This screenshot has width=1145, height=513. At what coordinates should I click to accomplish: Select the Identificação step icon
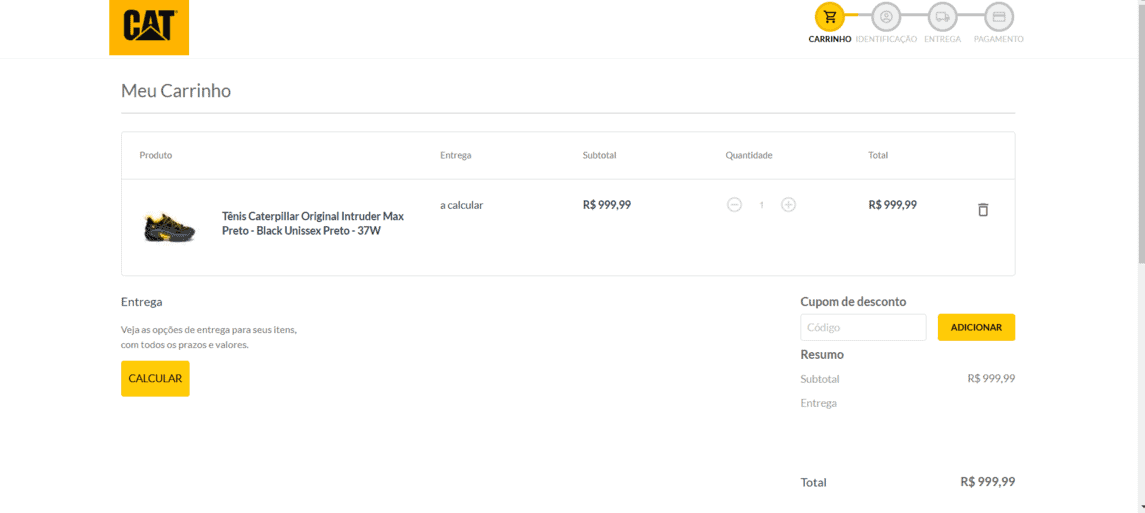886,17
